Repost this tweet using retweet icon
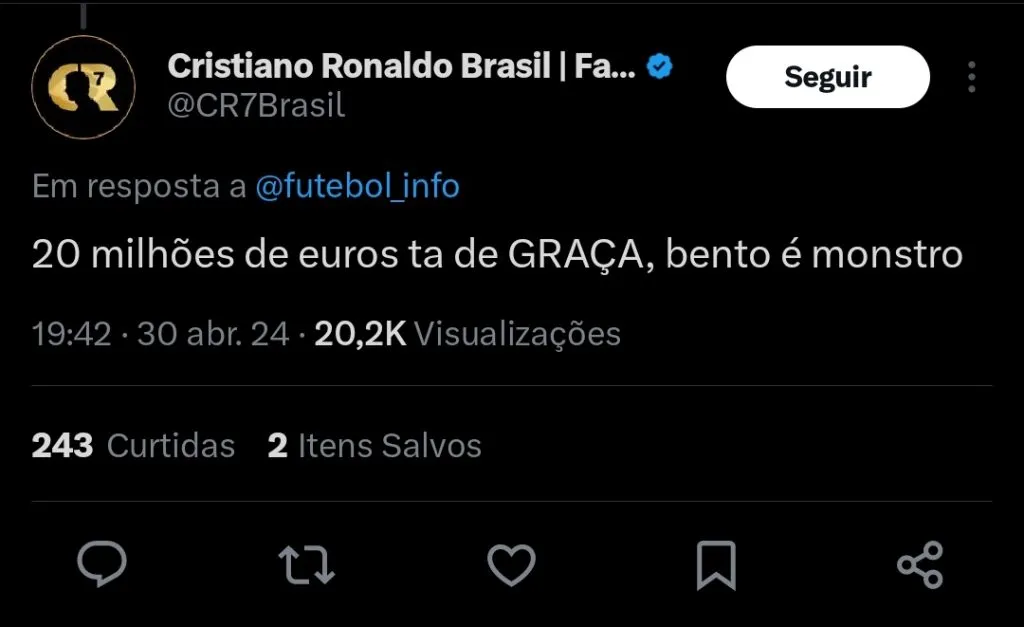Image resolution: width=1024 pixels, height=627 pixels. pyautogui.click(x=306, y=564)
